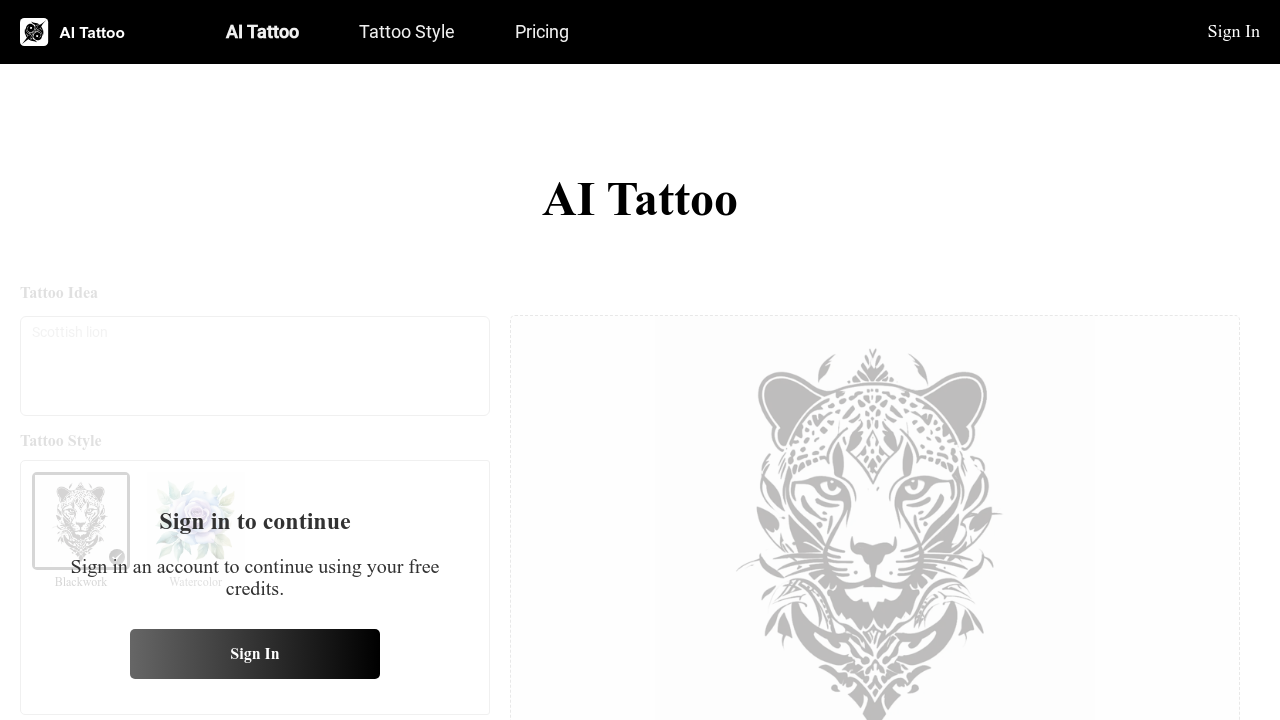The width and height of the screenshot is (1280, 720).
Task: Open the sign in to continue dialog heading
Action: click(255, 521)
